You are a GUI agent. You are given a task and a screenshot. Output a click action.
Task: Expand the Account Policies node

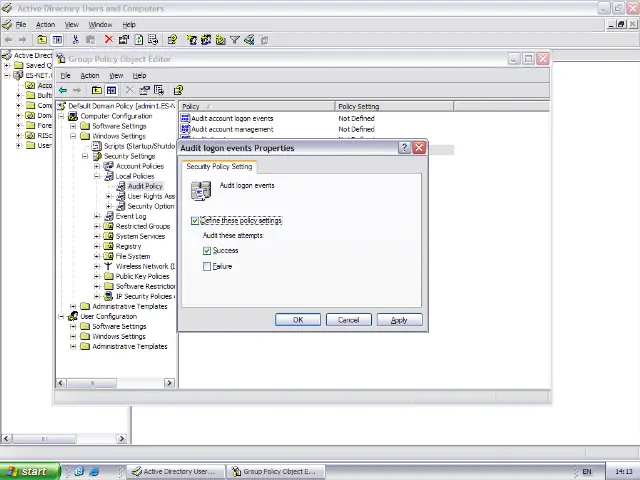97,166
